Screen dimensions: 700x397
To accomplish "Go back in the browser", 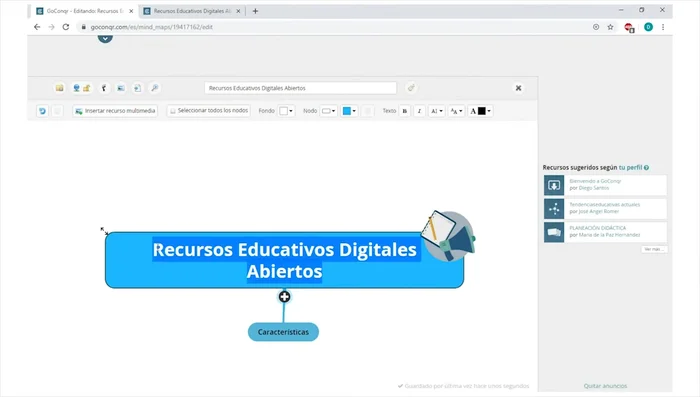I will 37,27.
